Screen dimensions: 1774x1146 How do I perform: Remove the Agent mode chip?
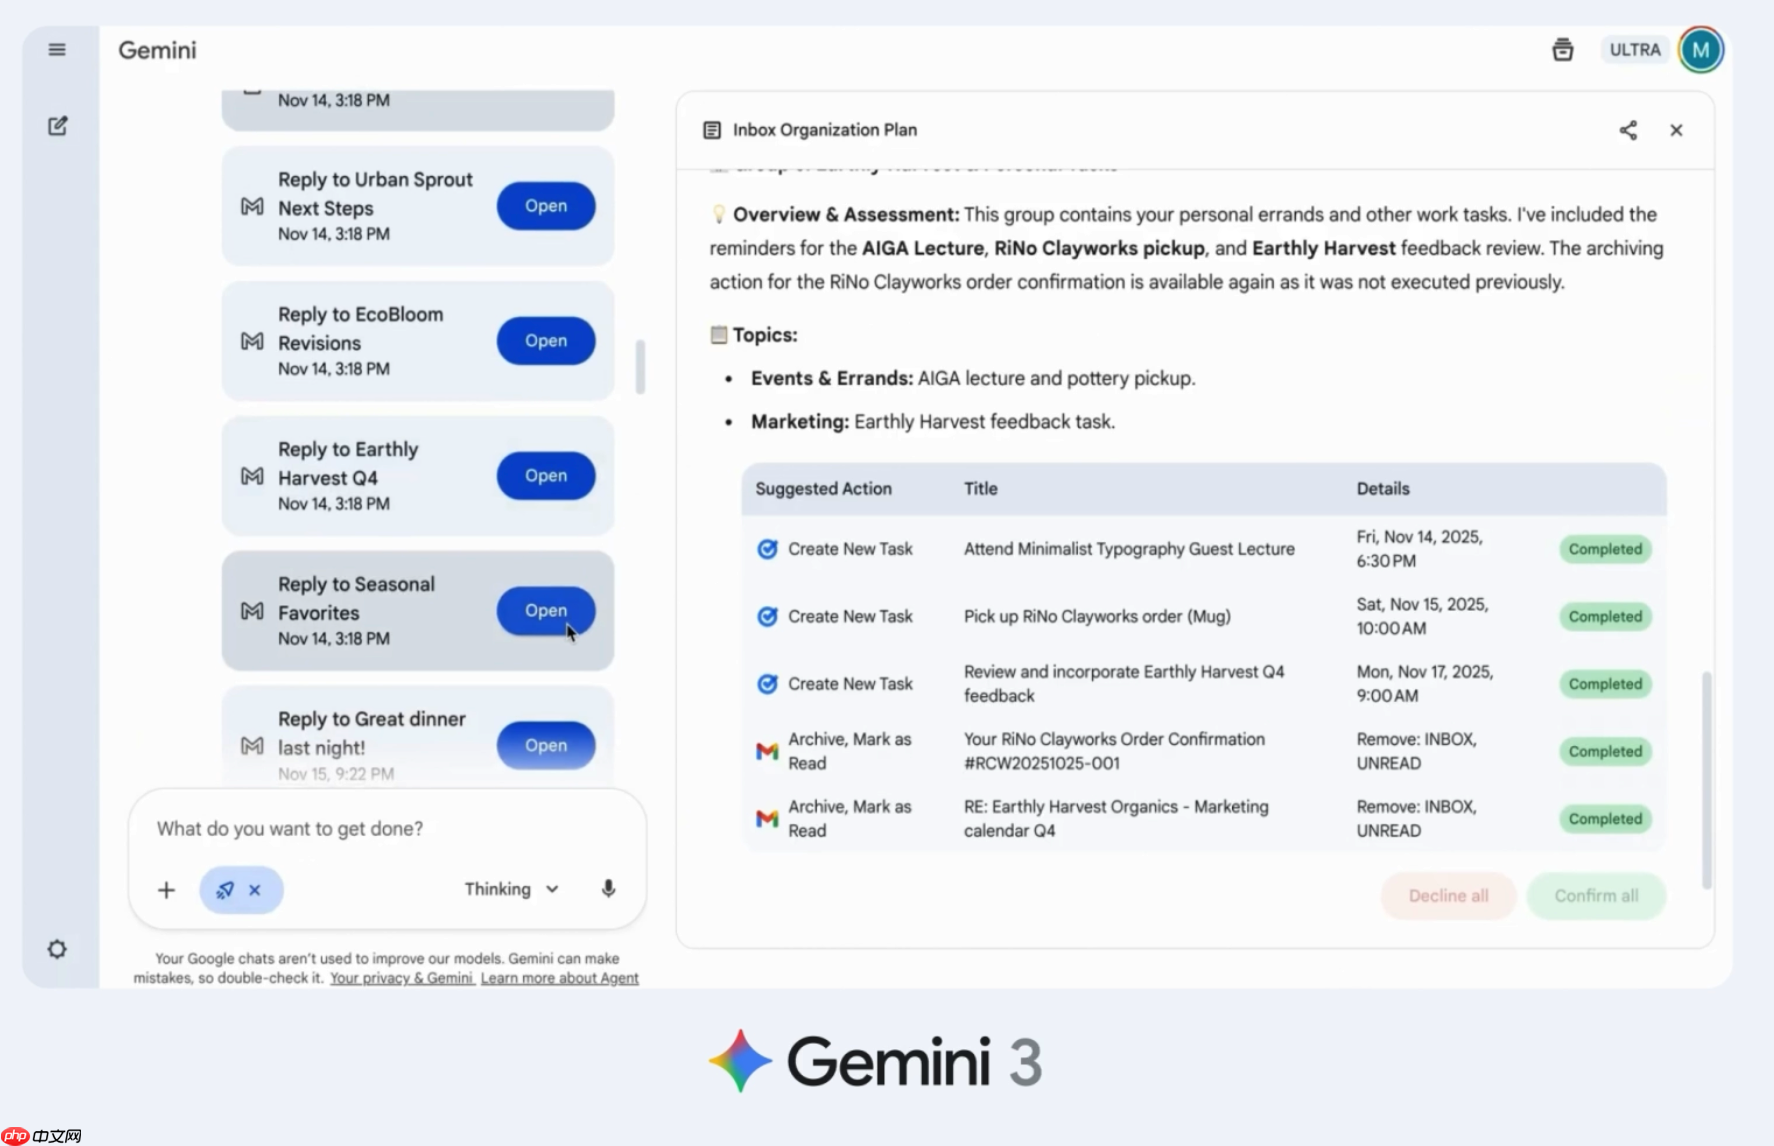[x=256, y=889]
